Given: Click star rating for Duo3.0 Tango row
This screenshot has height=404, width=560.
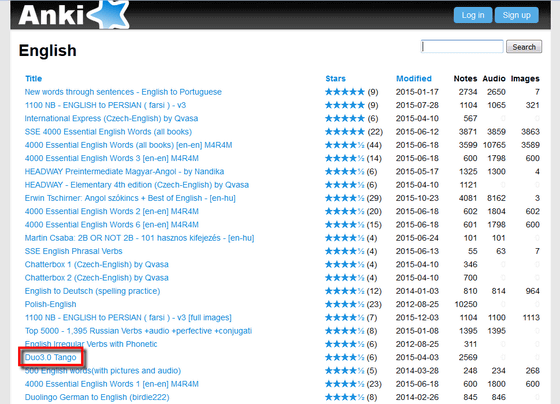Looking at the screenshot, I should click(x=345, y=357).
